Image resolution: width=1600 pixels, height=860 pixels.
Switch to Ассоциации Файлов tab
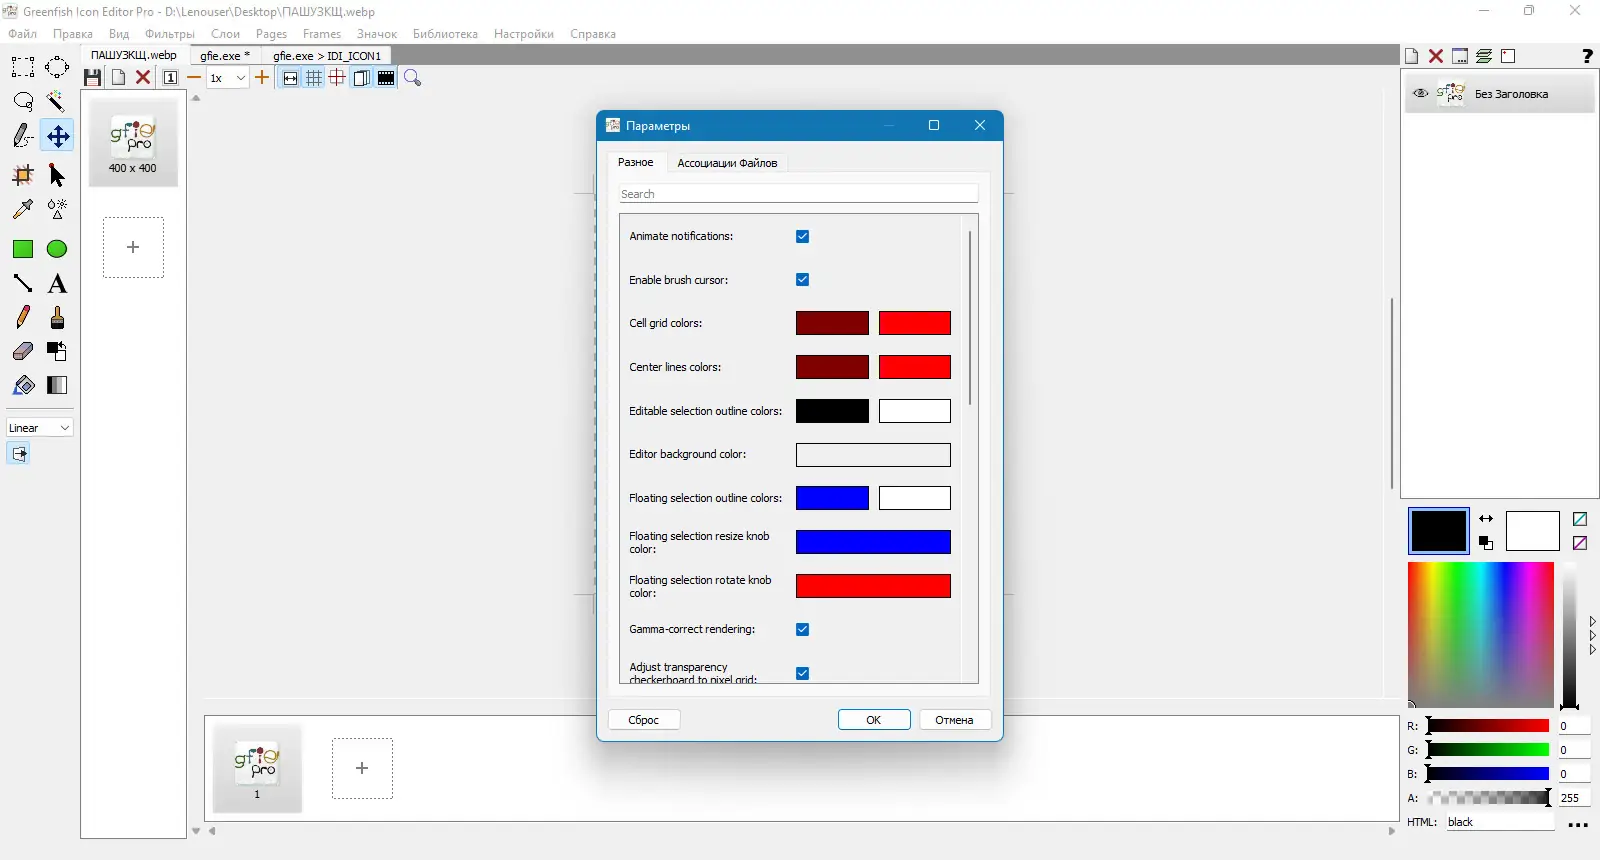[x=727, y=163]
